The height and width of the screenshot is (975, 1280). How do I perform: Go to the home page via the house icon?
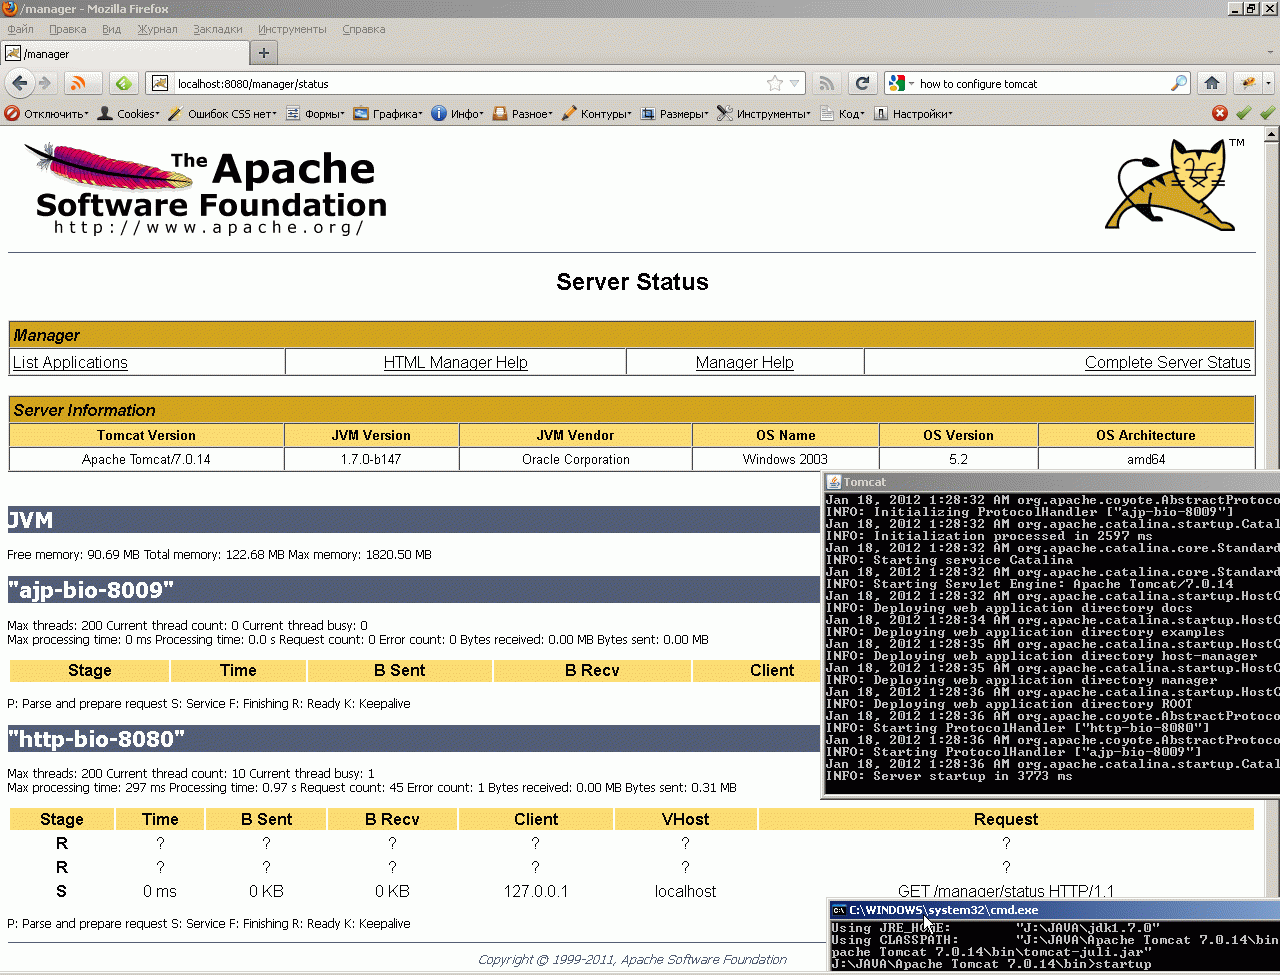coord(1212,83)
